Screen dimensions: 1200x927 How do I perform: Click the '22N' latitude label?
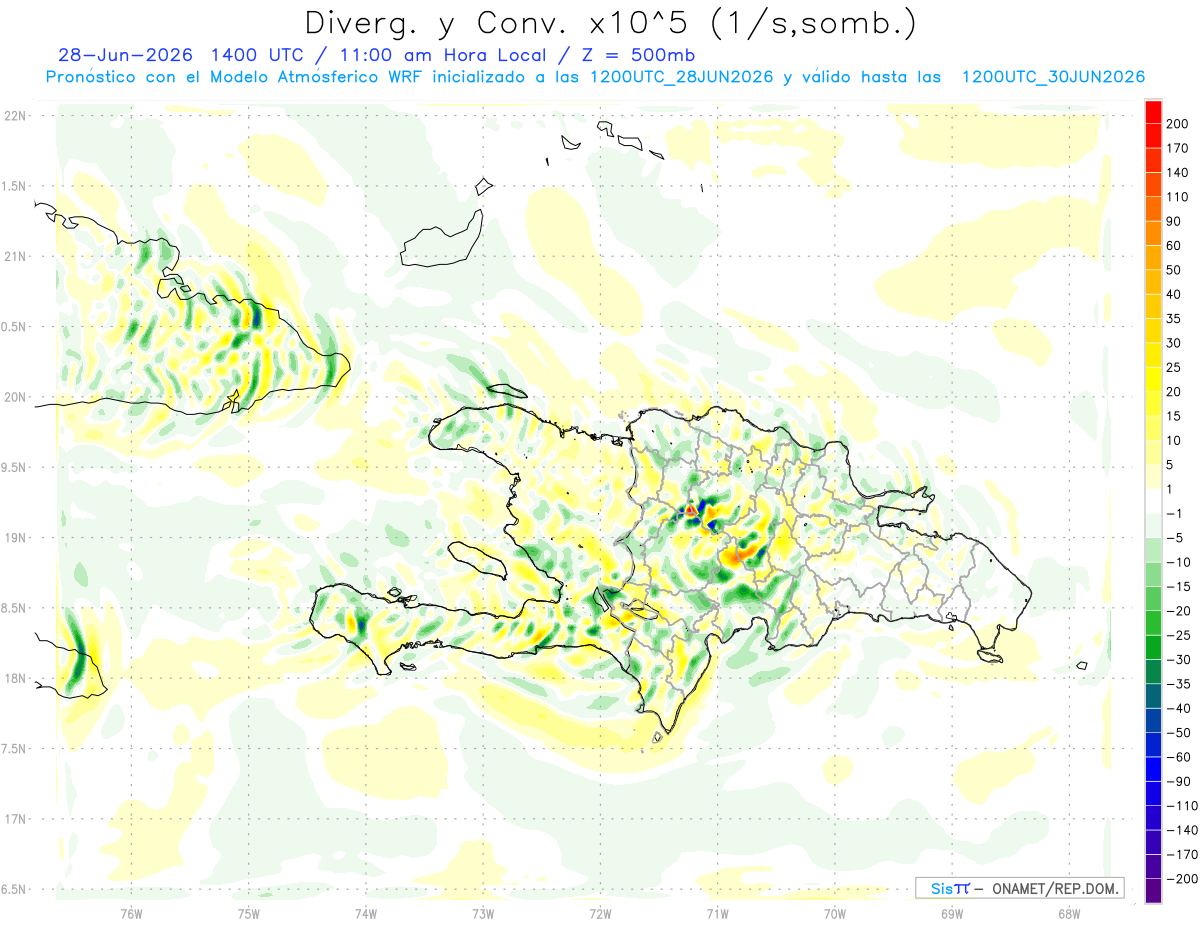pyautogui.click(x=15, y=116)
